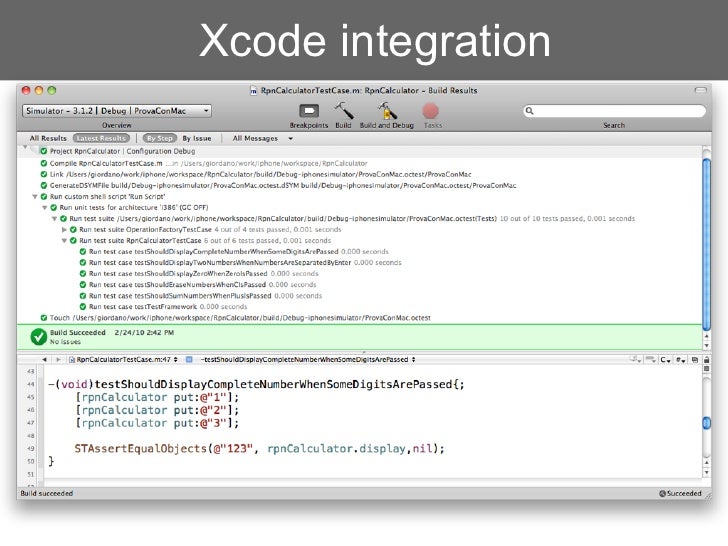Click the included files # icon in editor bar
Viewport: 728px width, 546px height.
coord(681,360)
